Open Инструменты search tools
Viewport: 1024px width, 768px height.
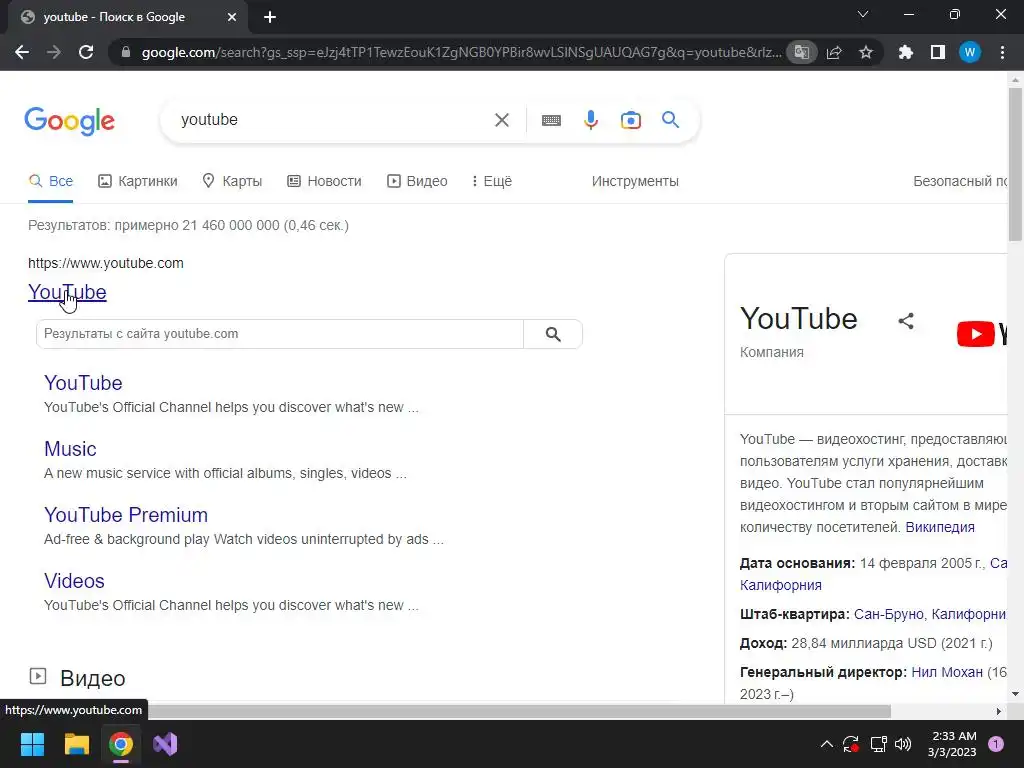pos(635,181)
